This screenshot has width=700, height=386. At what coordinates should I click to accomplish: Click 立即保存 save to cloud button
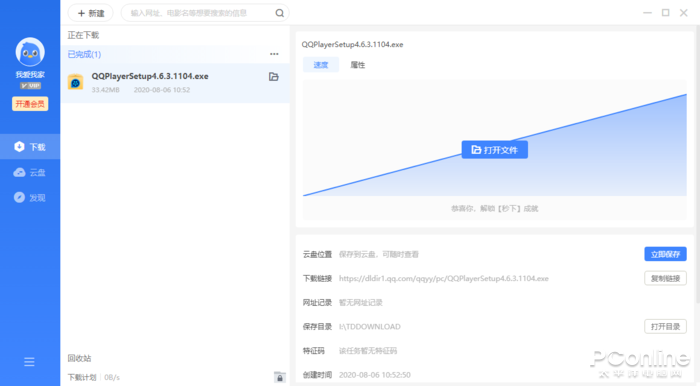[665, 254]
